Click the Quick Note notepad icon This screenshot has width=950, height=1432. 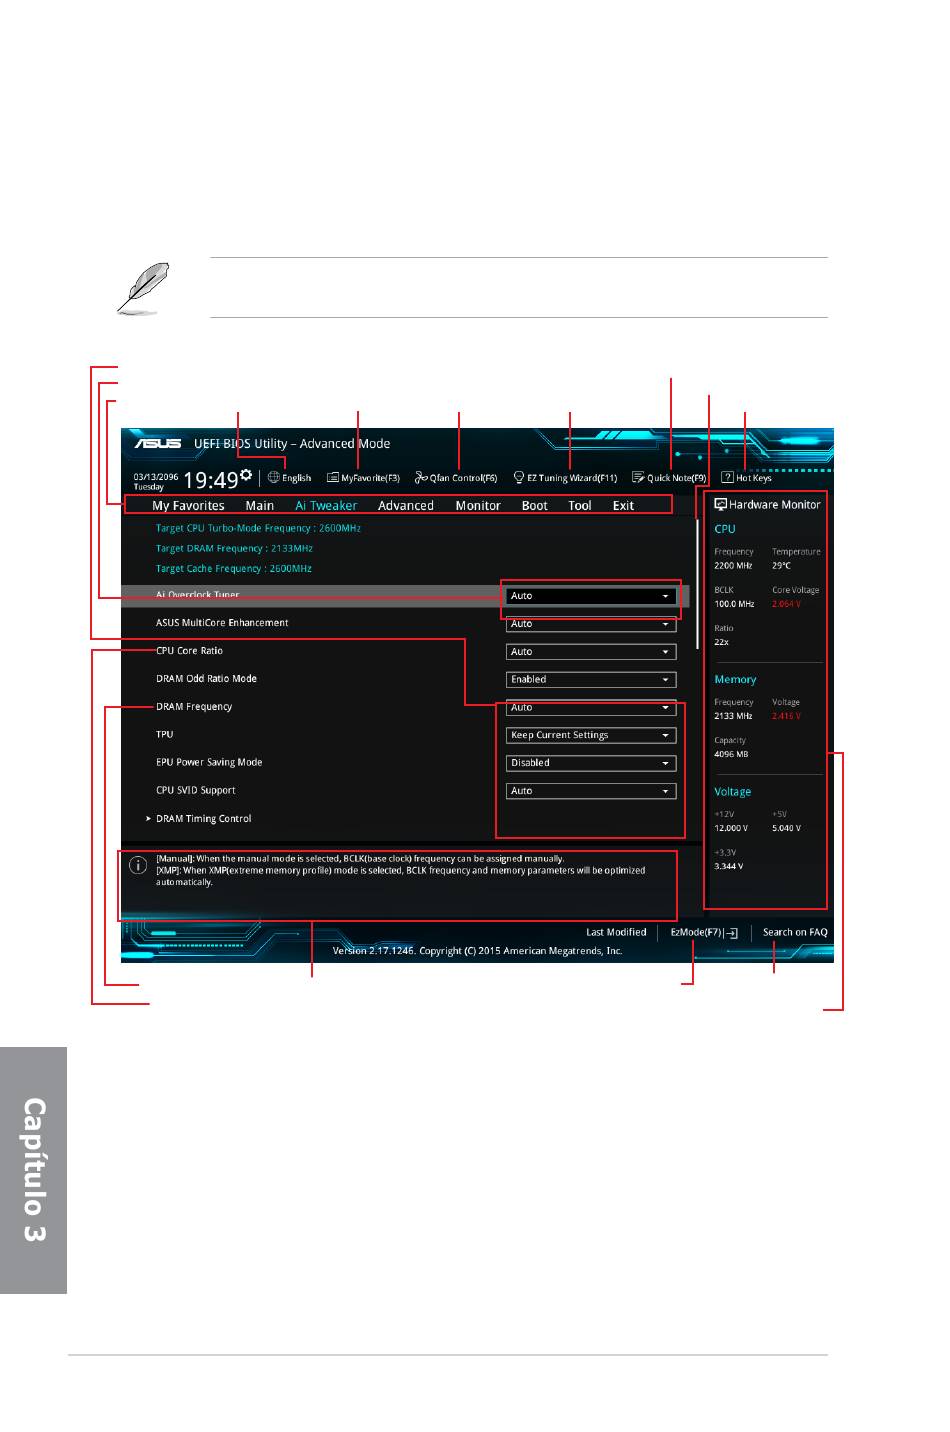[x=638, y=478]
